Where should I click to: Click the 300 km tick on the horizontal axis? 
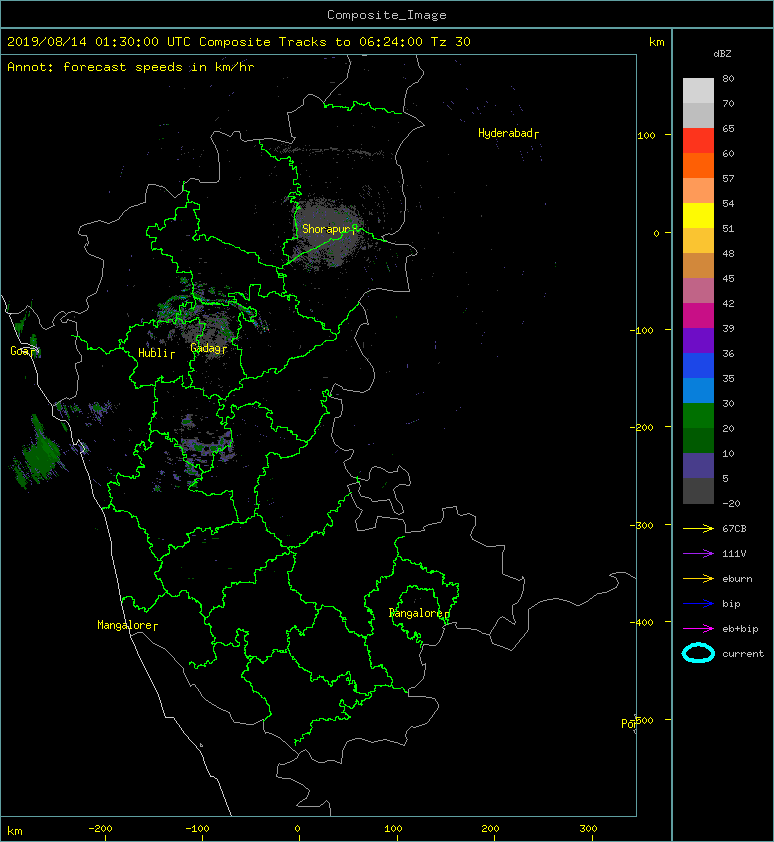pyautogui.click(x=588, y=829)
